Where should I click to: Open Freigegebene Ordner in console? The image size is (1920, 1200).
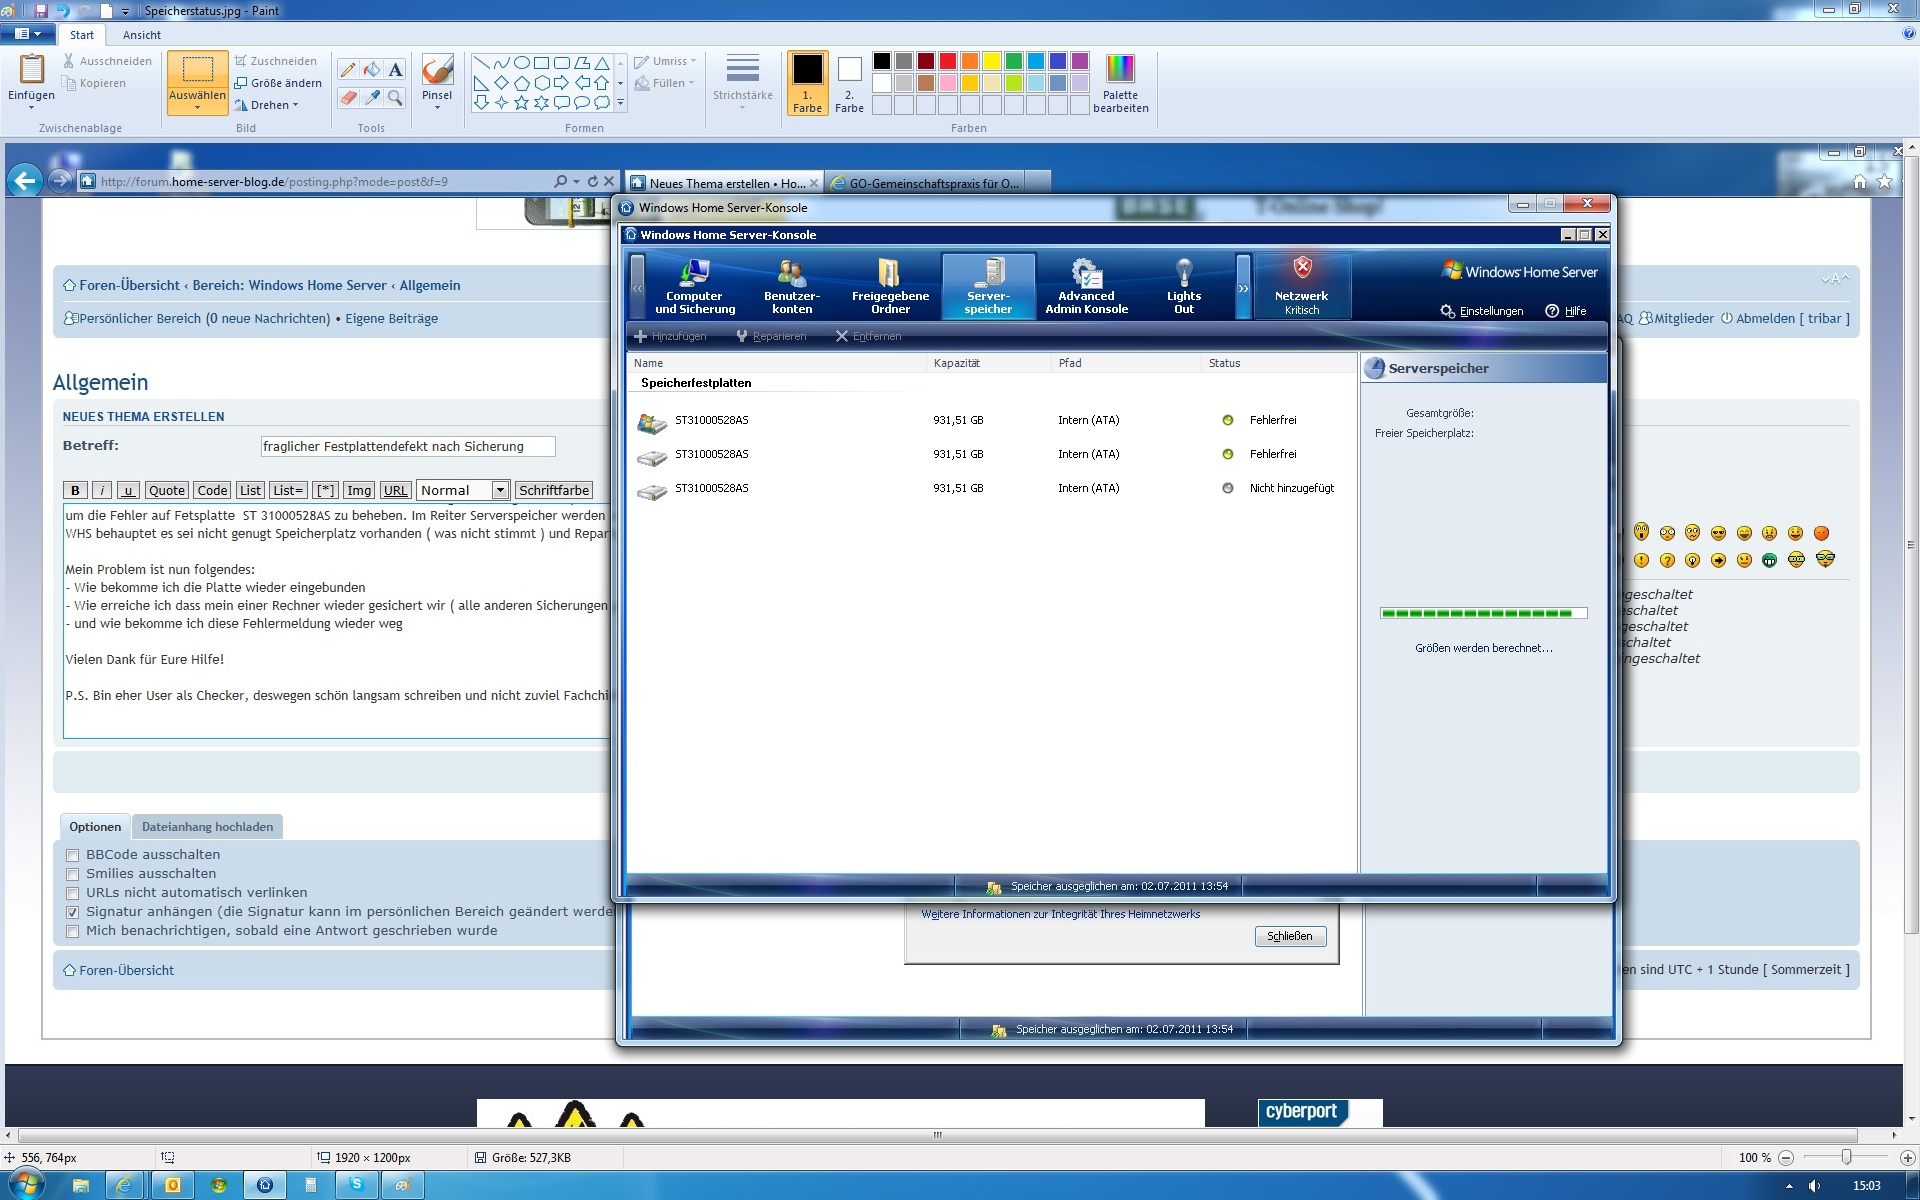point(890,286)
